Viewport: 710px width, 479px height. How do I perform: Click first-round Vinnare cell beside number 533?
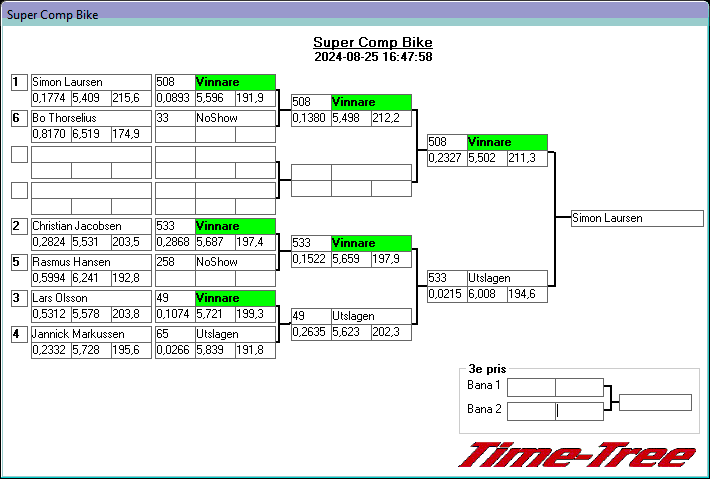pyautogui.click(x=235, y=226)
